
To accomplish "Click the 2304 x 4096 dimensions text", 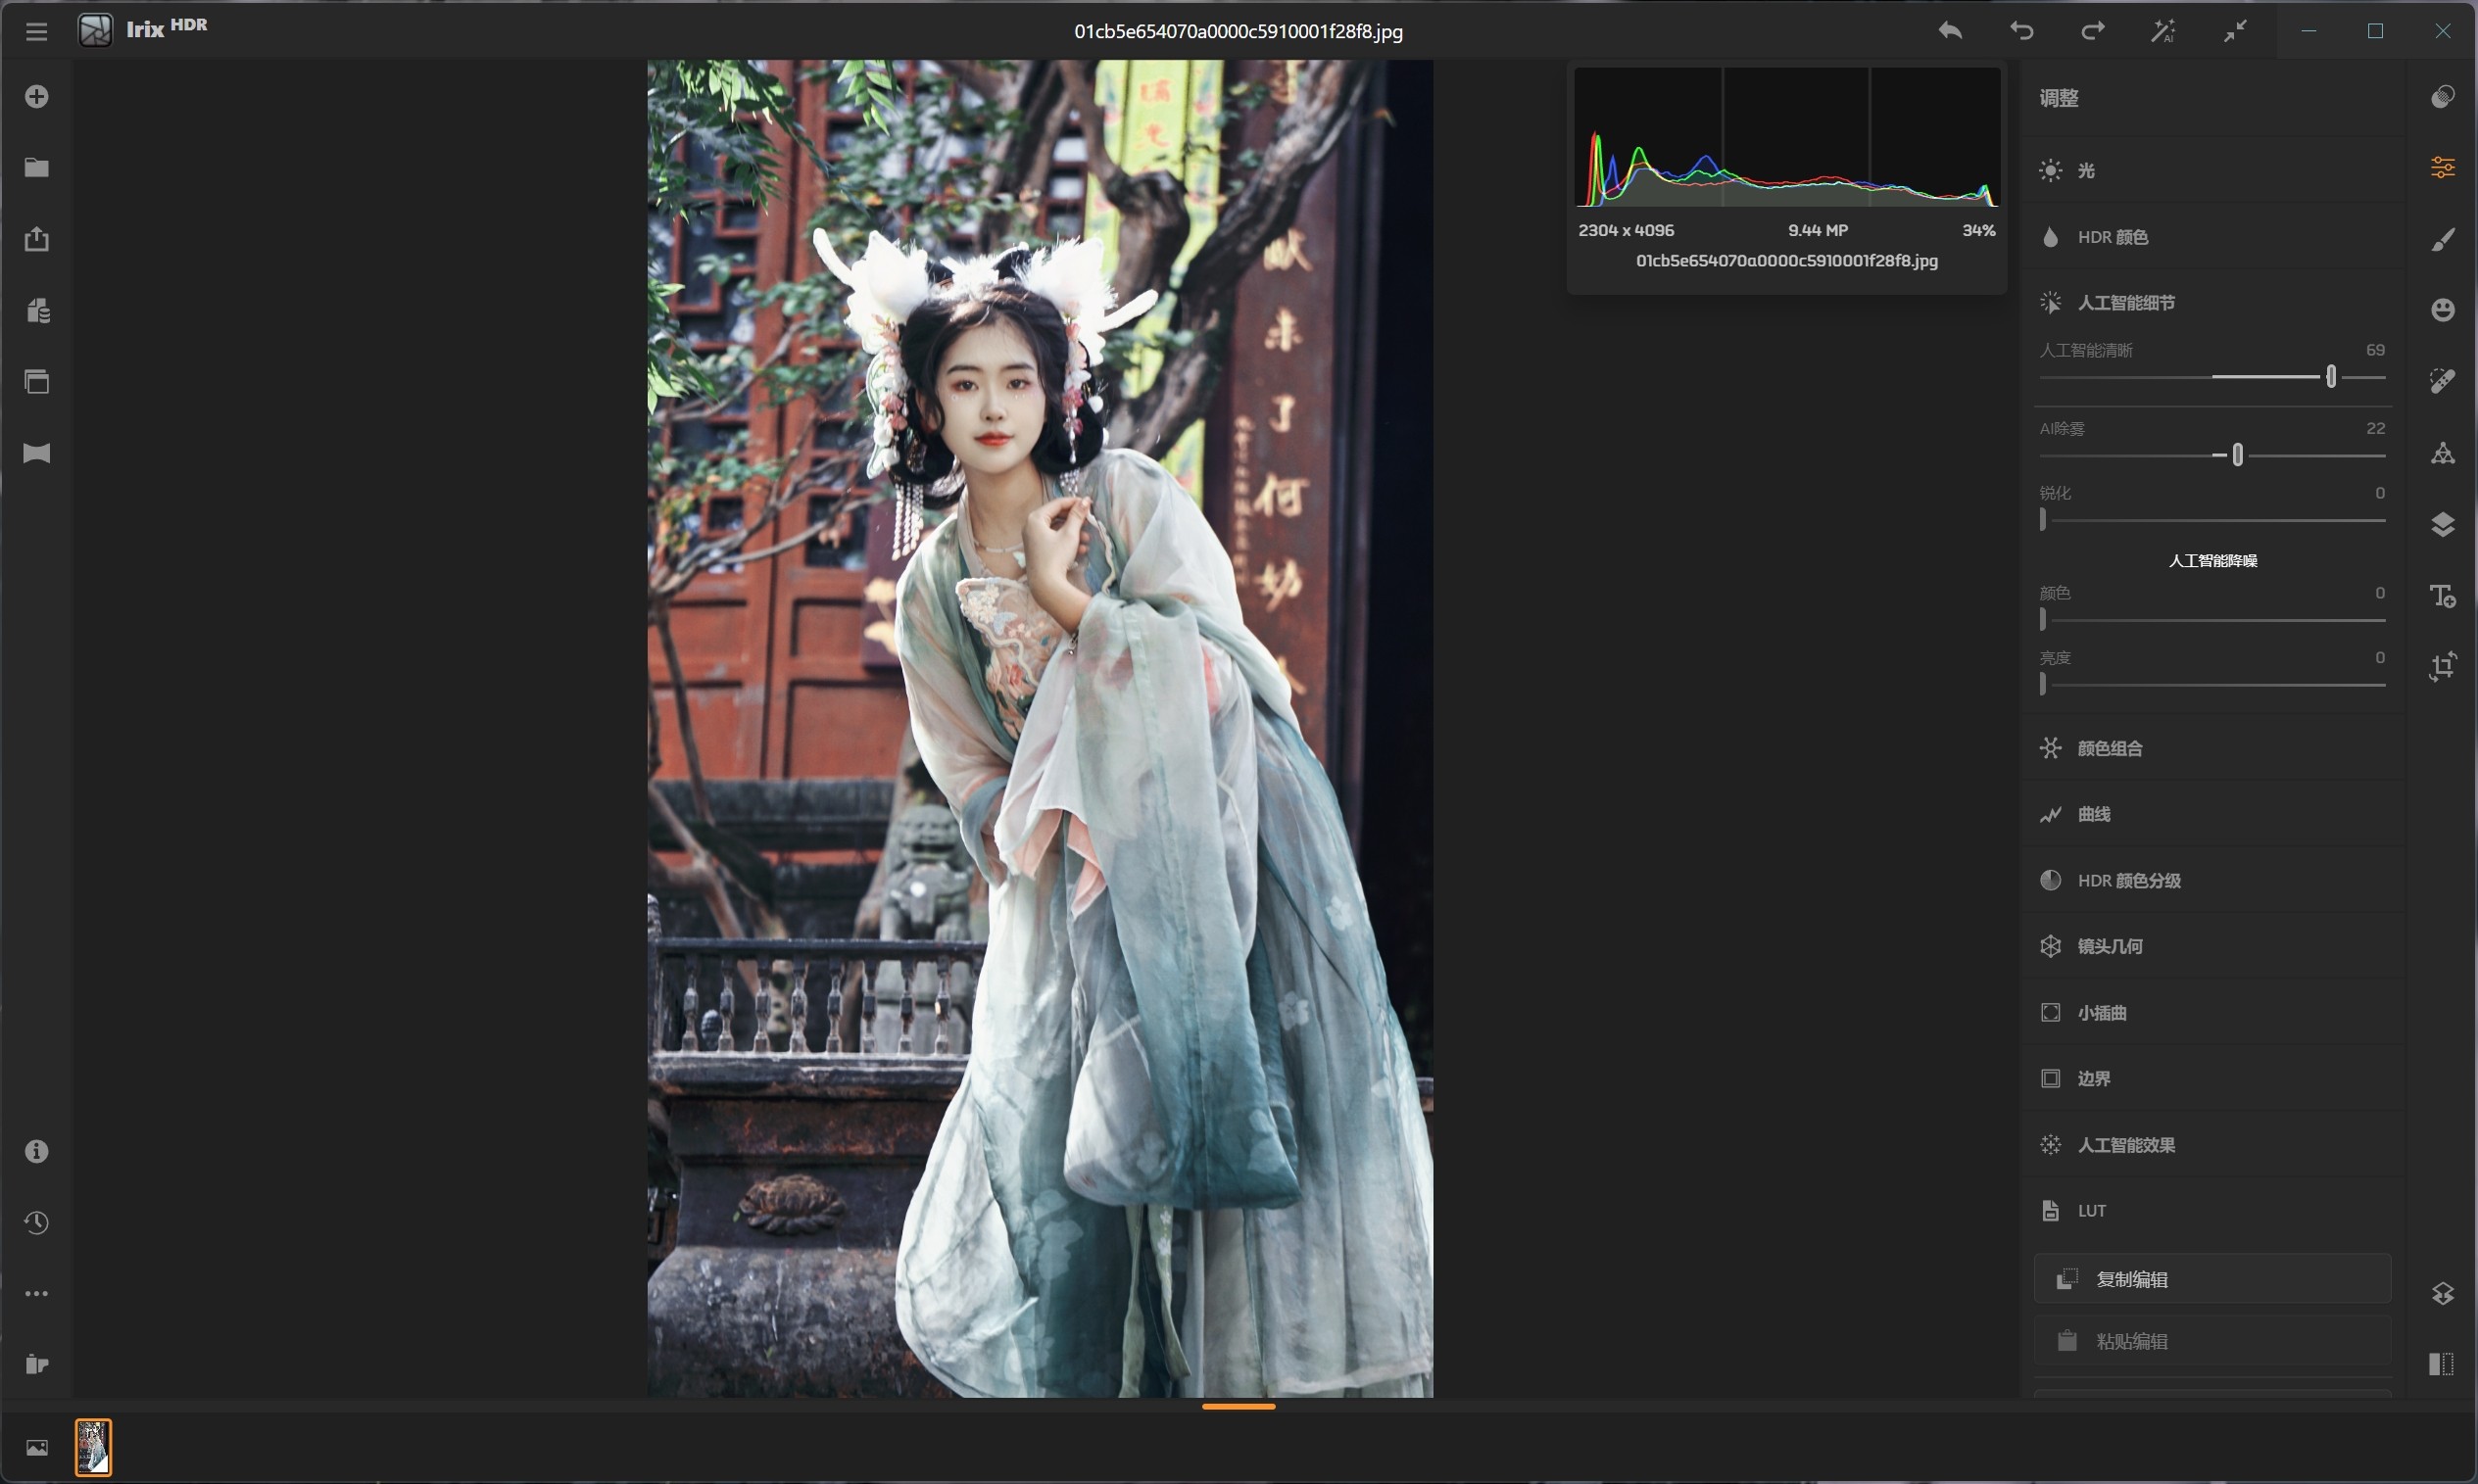I will (1626, 230).
